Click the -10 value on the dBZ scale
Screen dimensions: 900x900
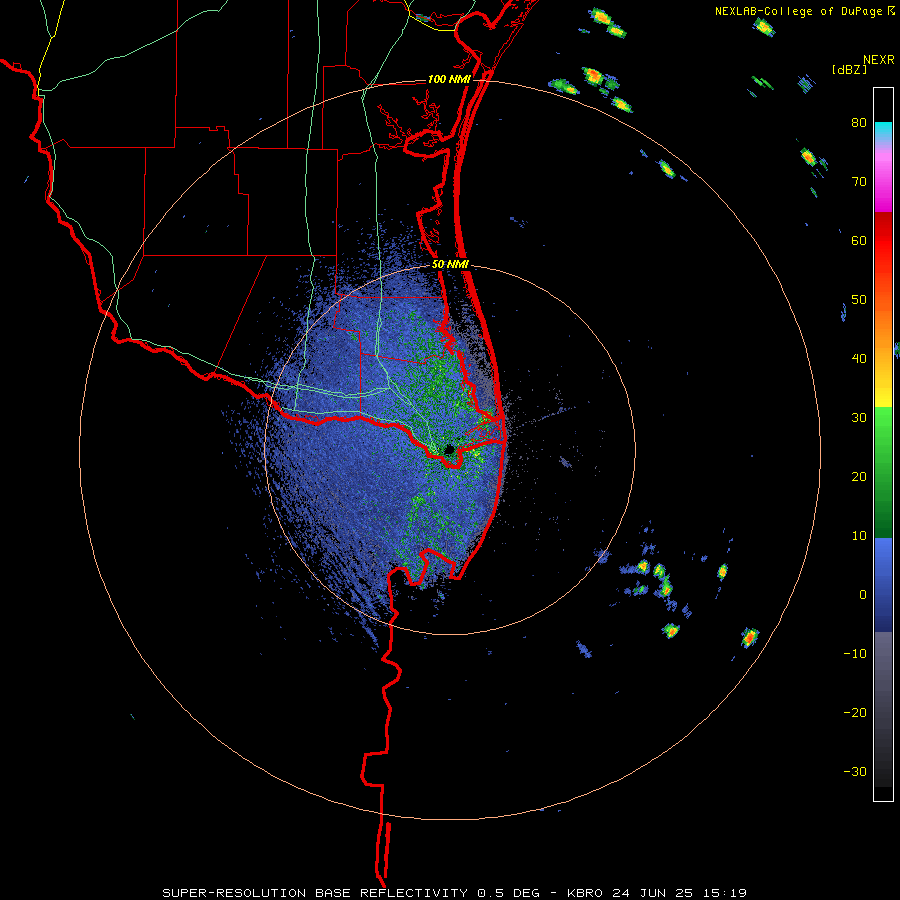pos(855,654)
